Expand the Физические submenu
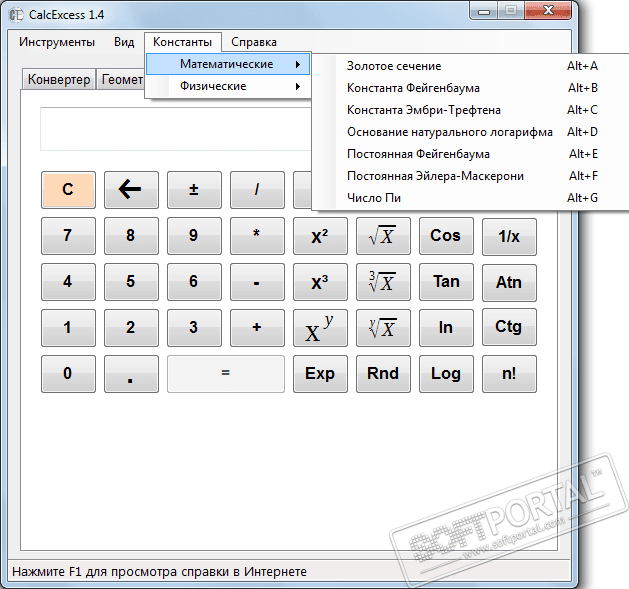 [x=228, y=86]
